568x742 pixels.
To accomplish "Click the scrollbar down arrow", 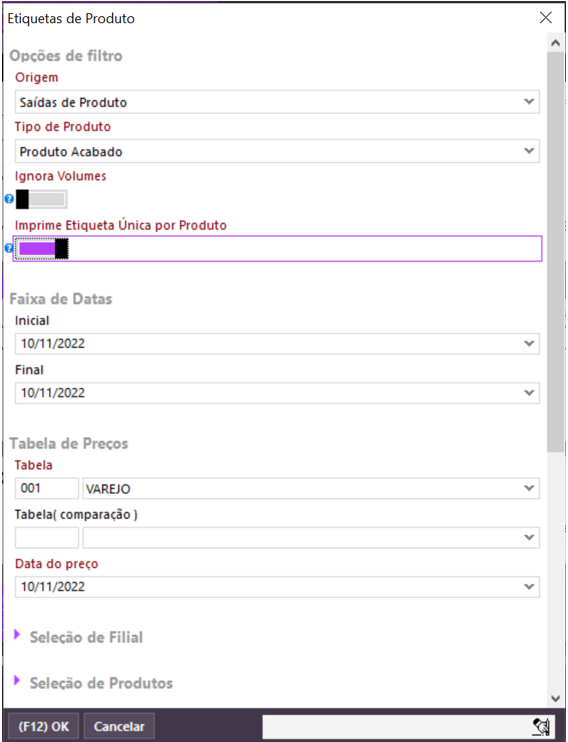I will (556, 698).
